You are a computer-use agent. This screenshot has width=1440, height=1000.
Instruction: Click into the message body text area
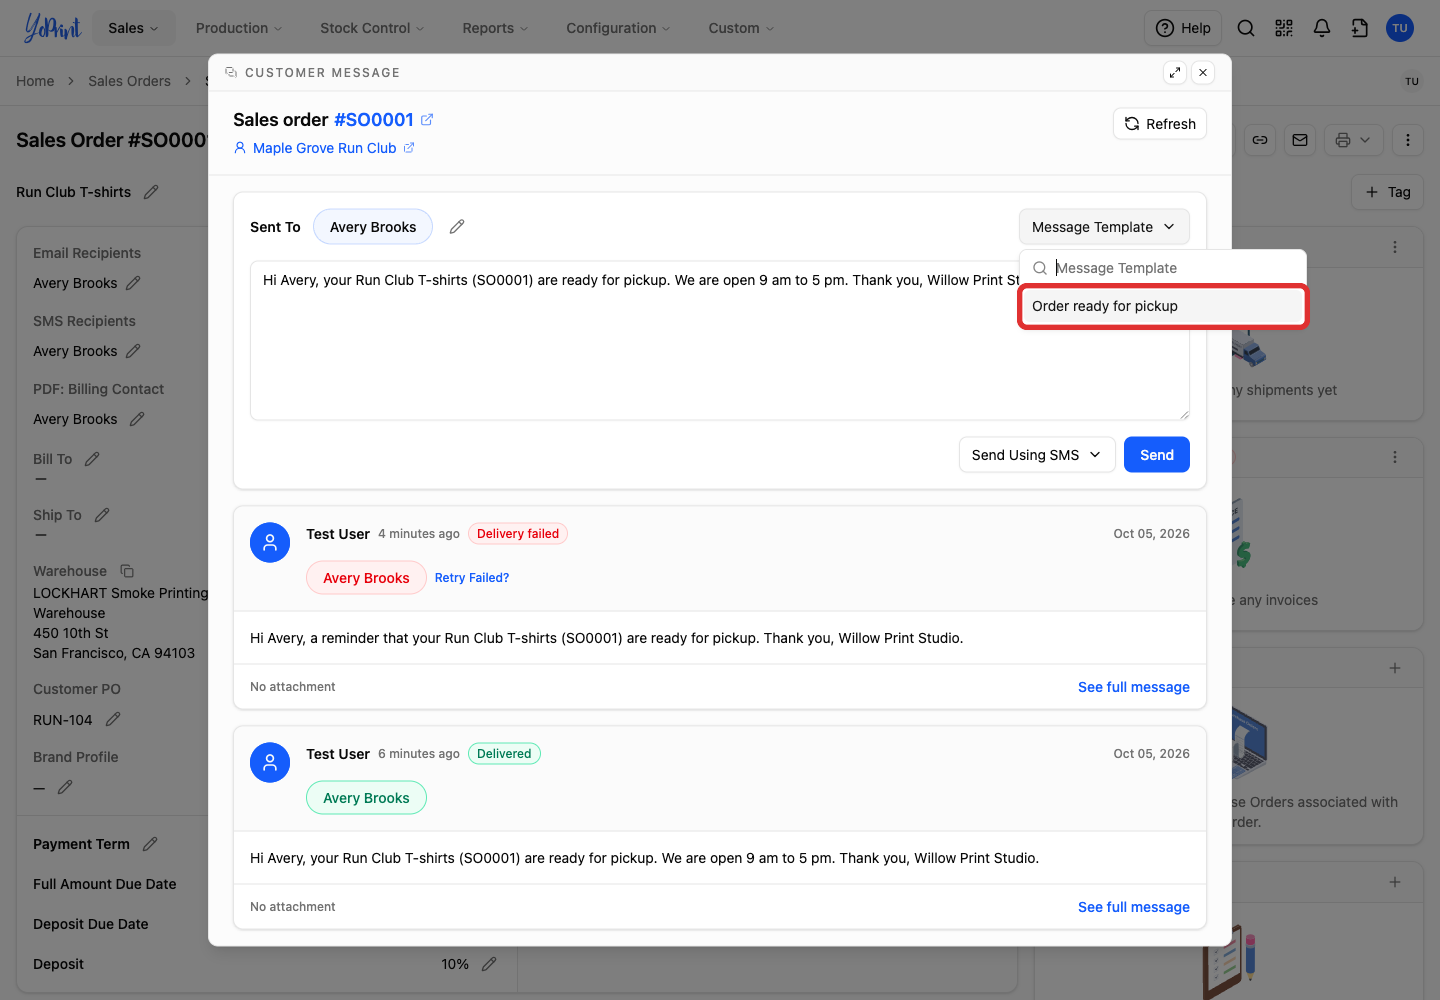click(720, 340)
